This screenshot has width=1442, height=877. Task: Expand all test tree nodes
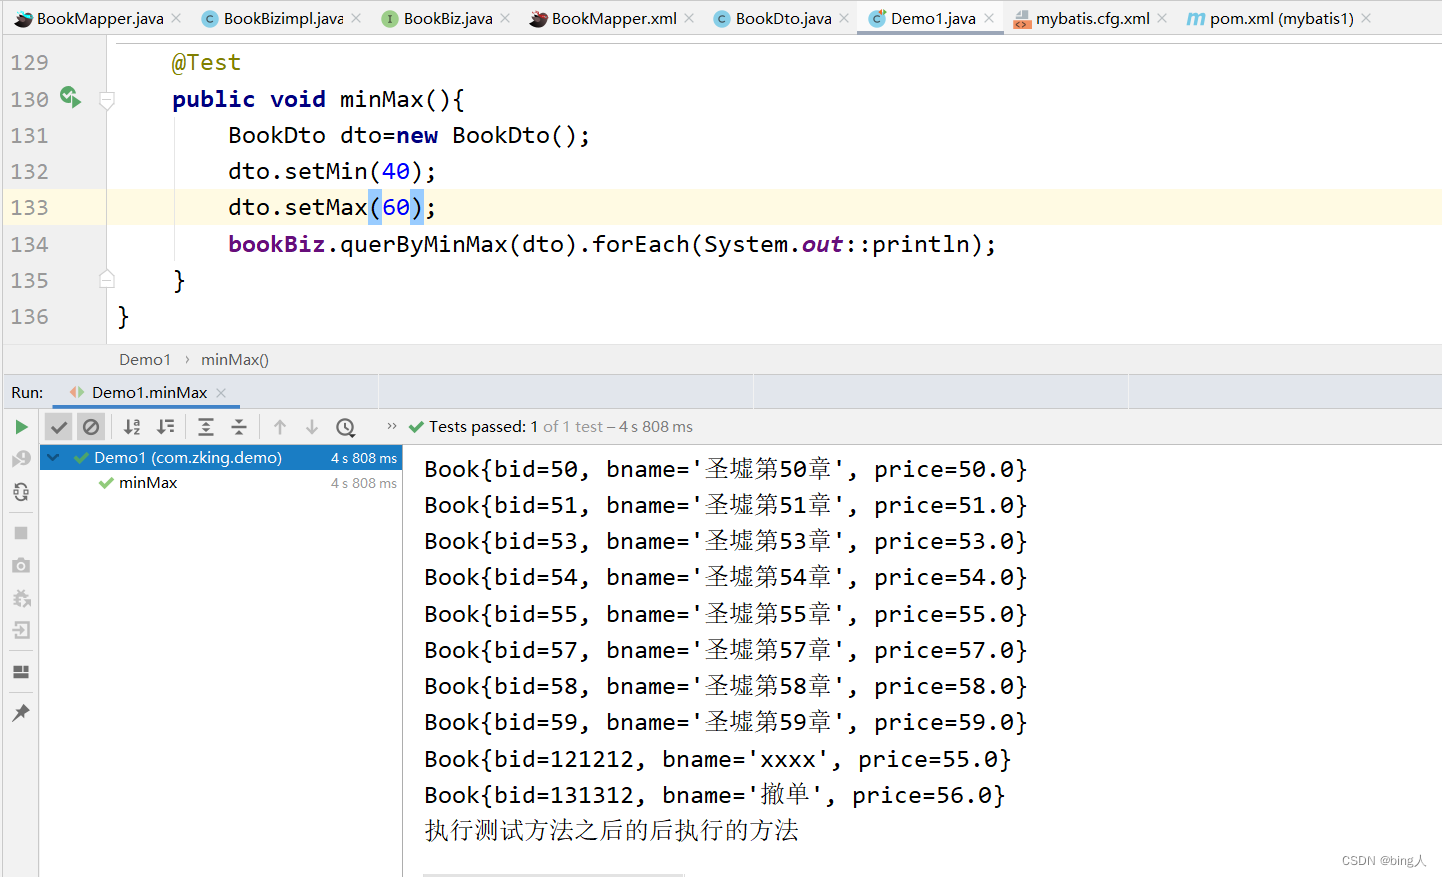[206, 427]
